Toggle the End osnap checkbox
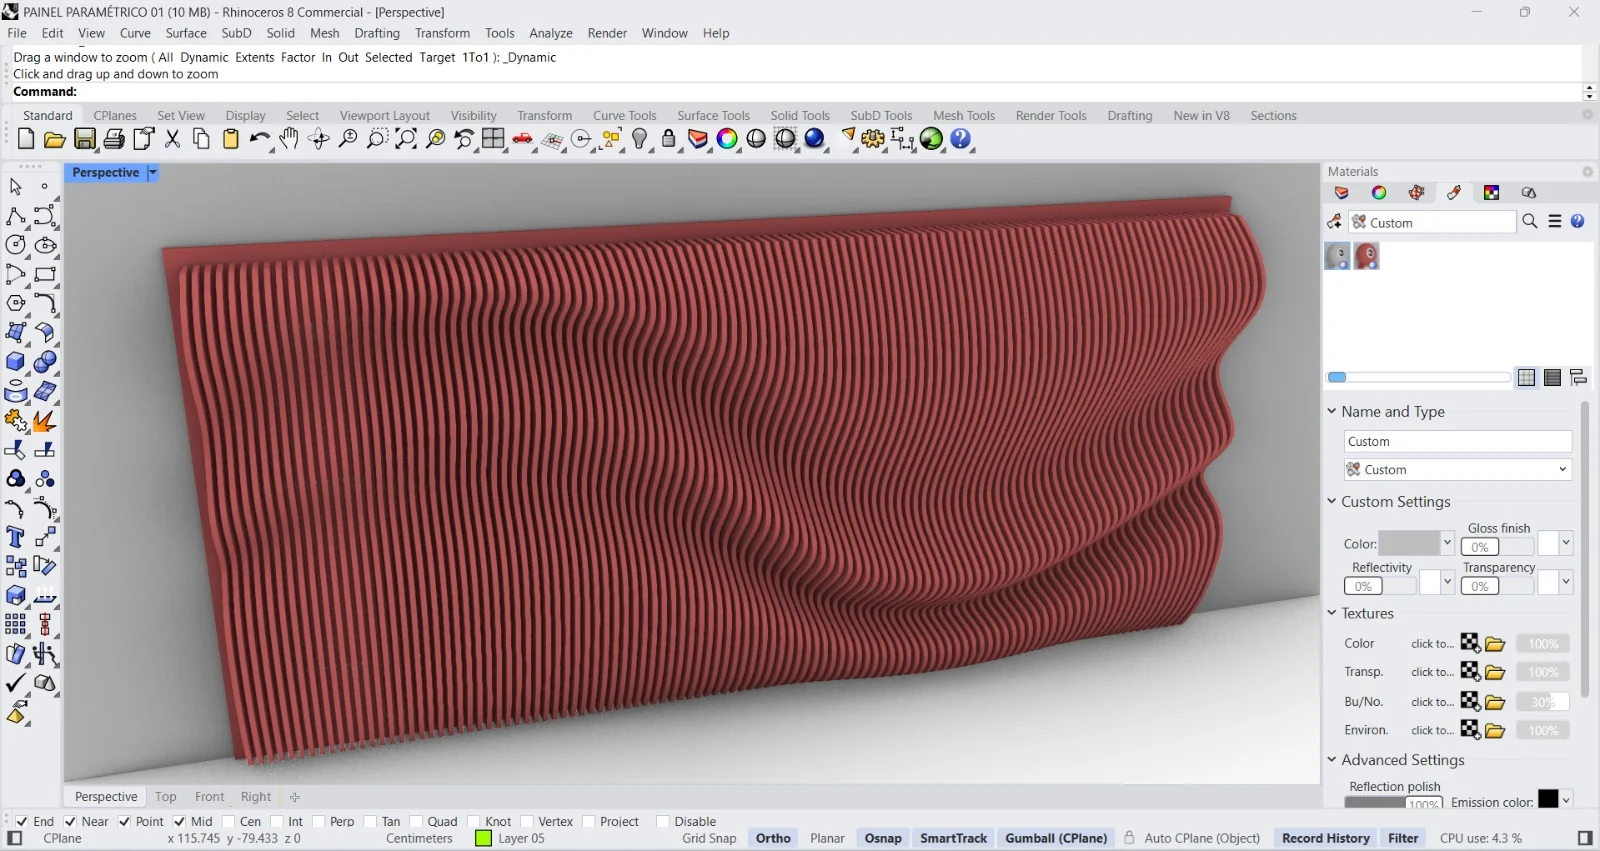 click(x=22, y=822)
